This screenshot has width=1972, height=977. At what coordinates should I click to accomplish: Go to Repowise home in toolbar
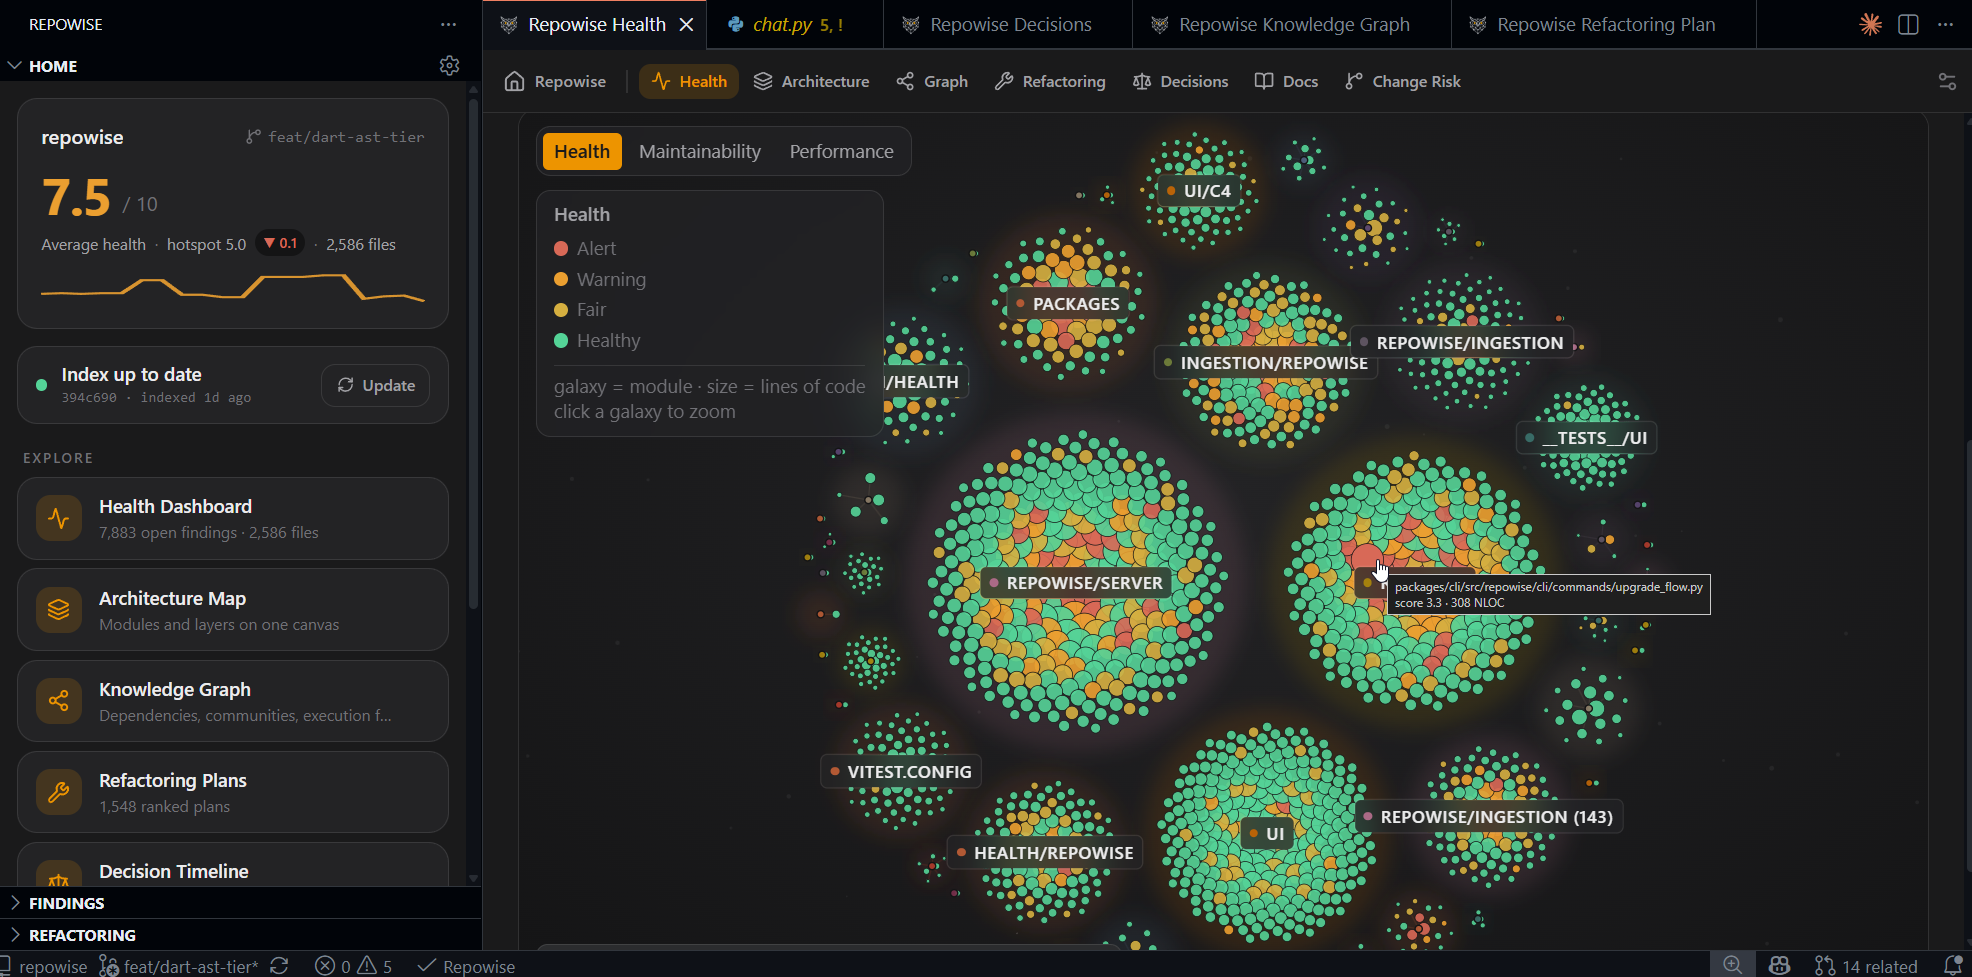pos(555,81)
